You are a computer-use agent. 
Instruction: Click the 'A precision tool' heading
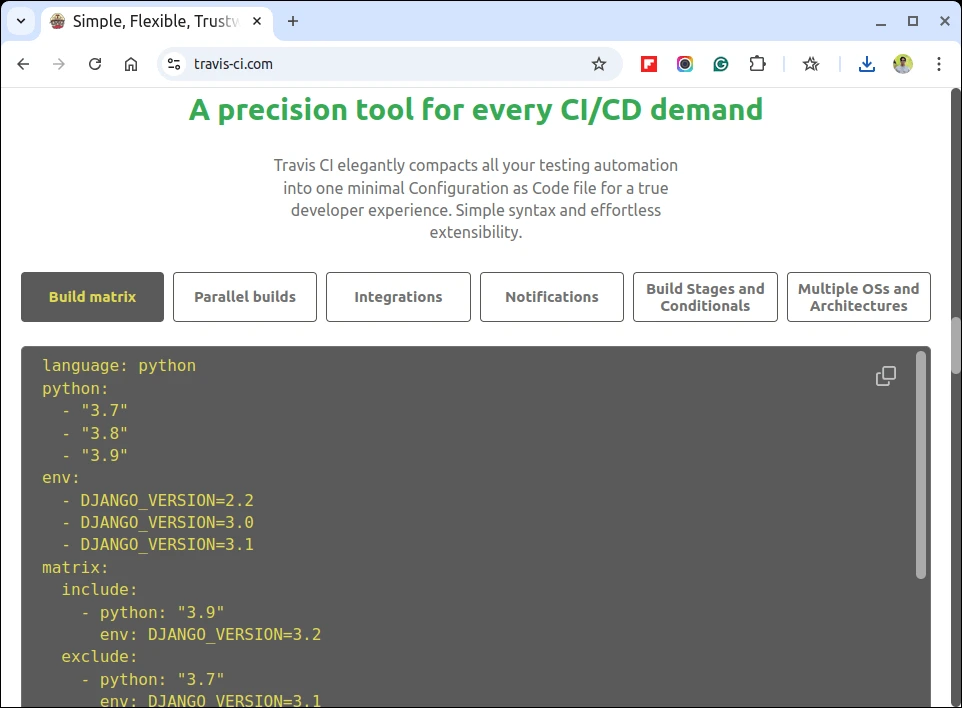(475, 110)
